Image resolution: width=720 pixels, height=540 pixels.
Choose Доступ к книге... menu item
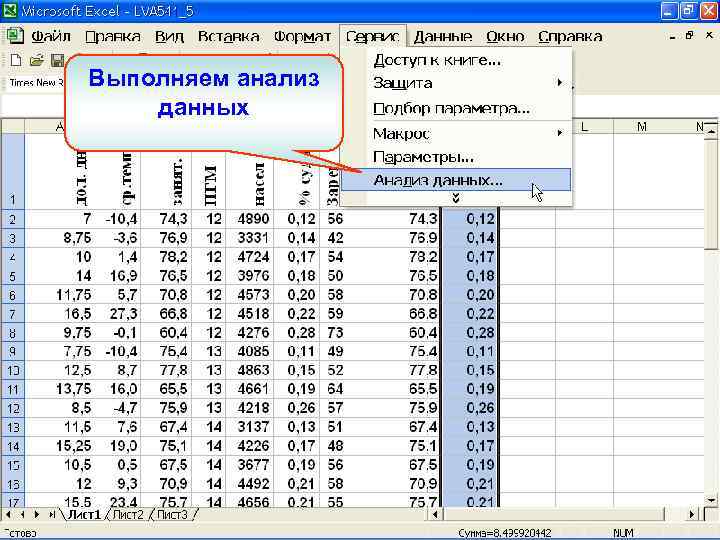coord(456,60)
